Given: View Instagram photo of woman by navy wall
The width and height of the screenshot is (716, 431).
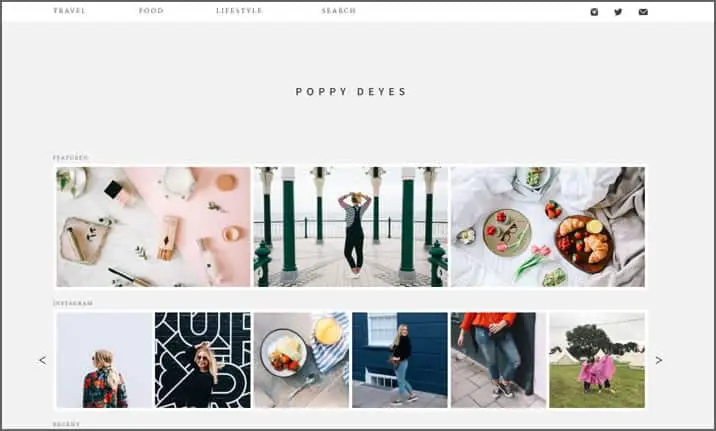Looking at the screenshot, I should [x=400, y=360].
